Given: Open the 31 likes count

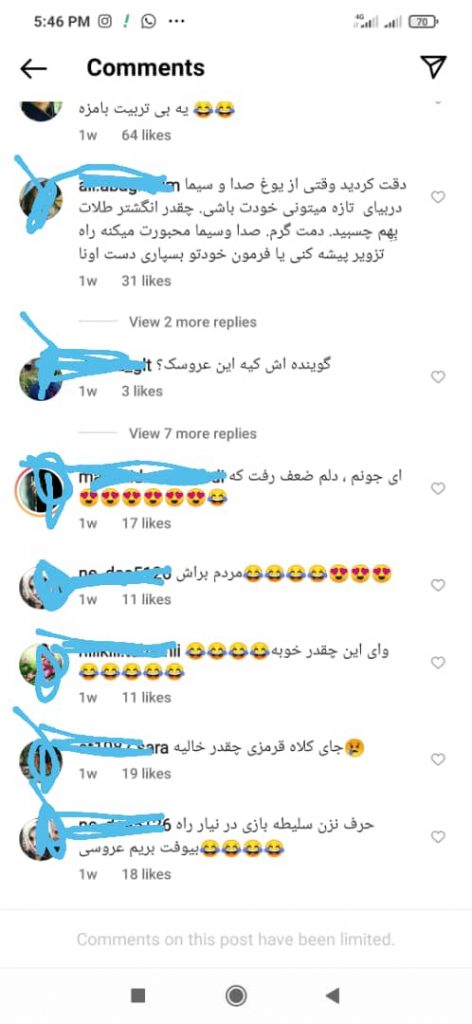Looking at the screenshot, I should tap(146, 281).
